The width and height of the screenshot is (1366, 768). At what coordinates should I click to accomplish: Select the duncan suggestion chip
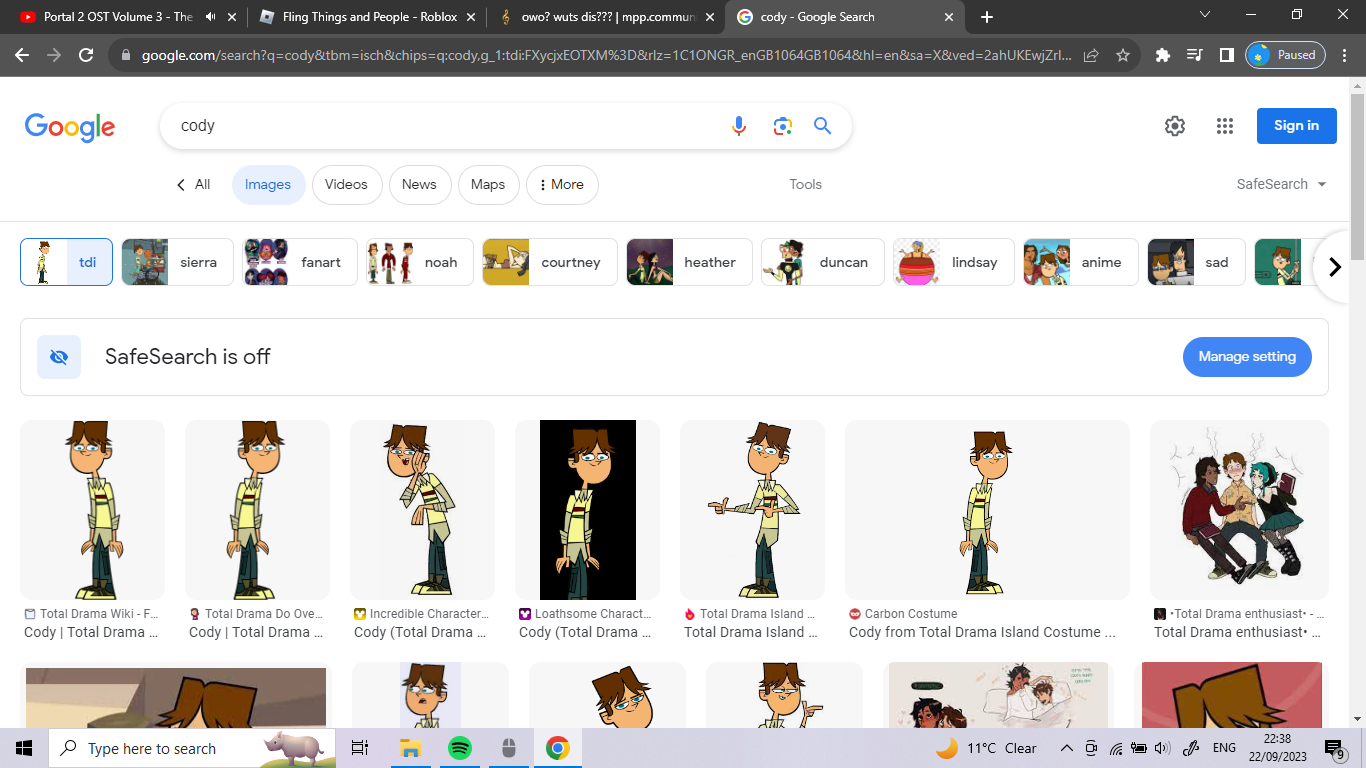click(823, 262)
